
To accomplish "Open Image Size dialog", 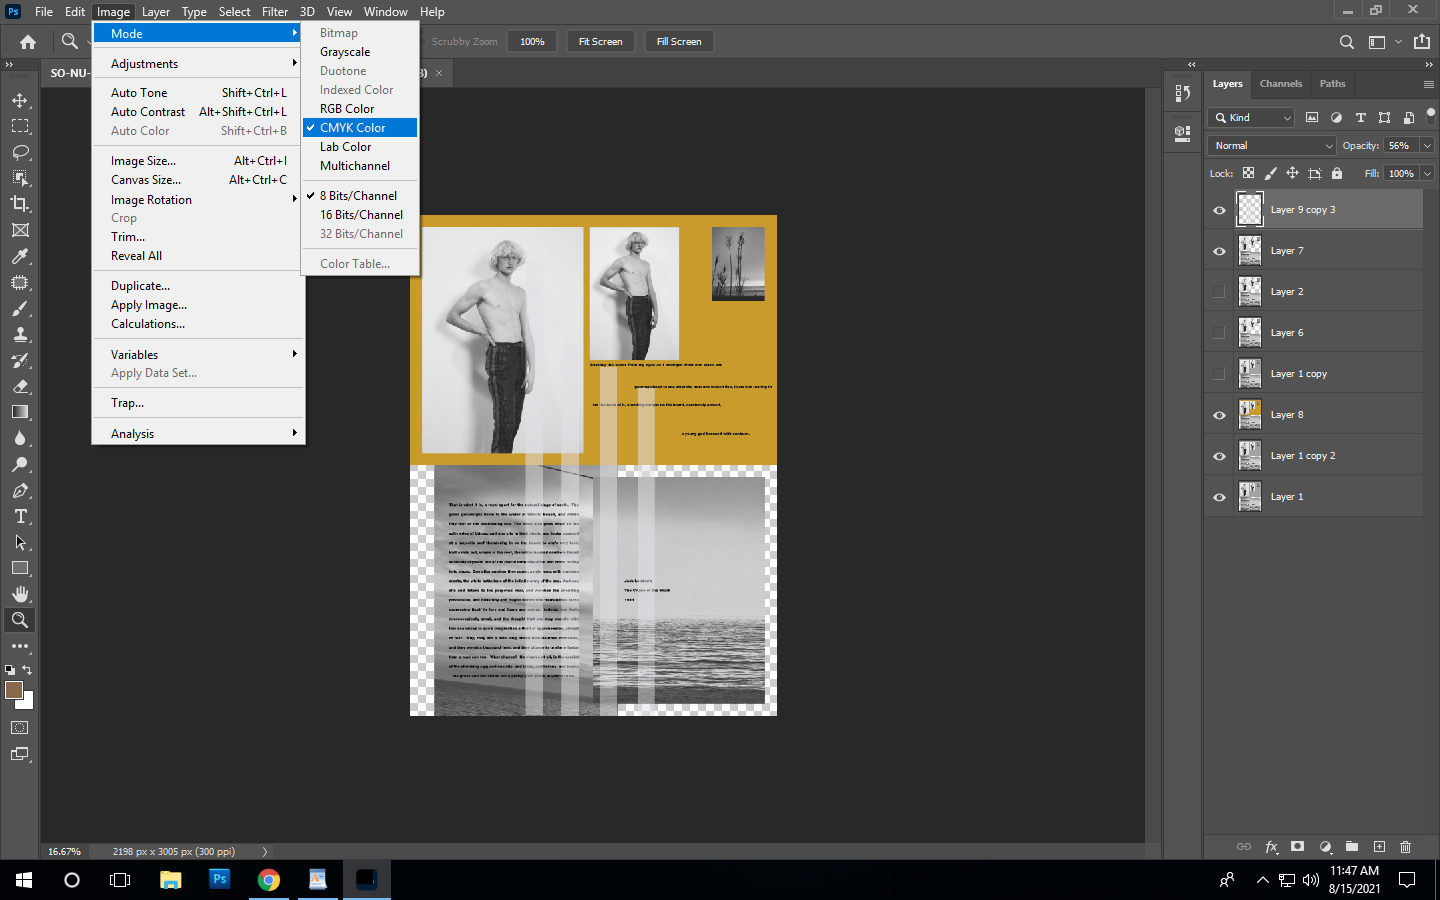I will point(198,160).
